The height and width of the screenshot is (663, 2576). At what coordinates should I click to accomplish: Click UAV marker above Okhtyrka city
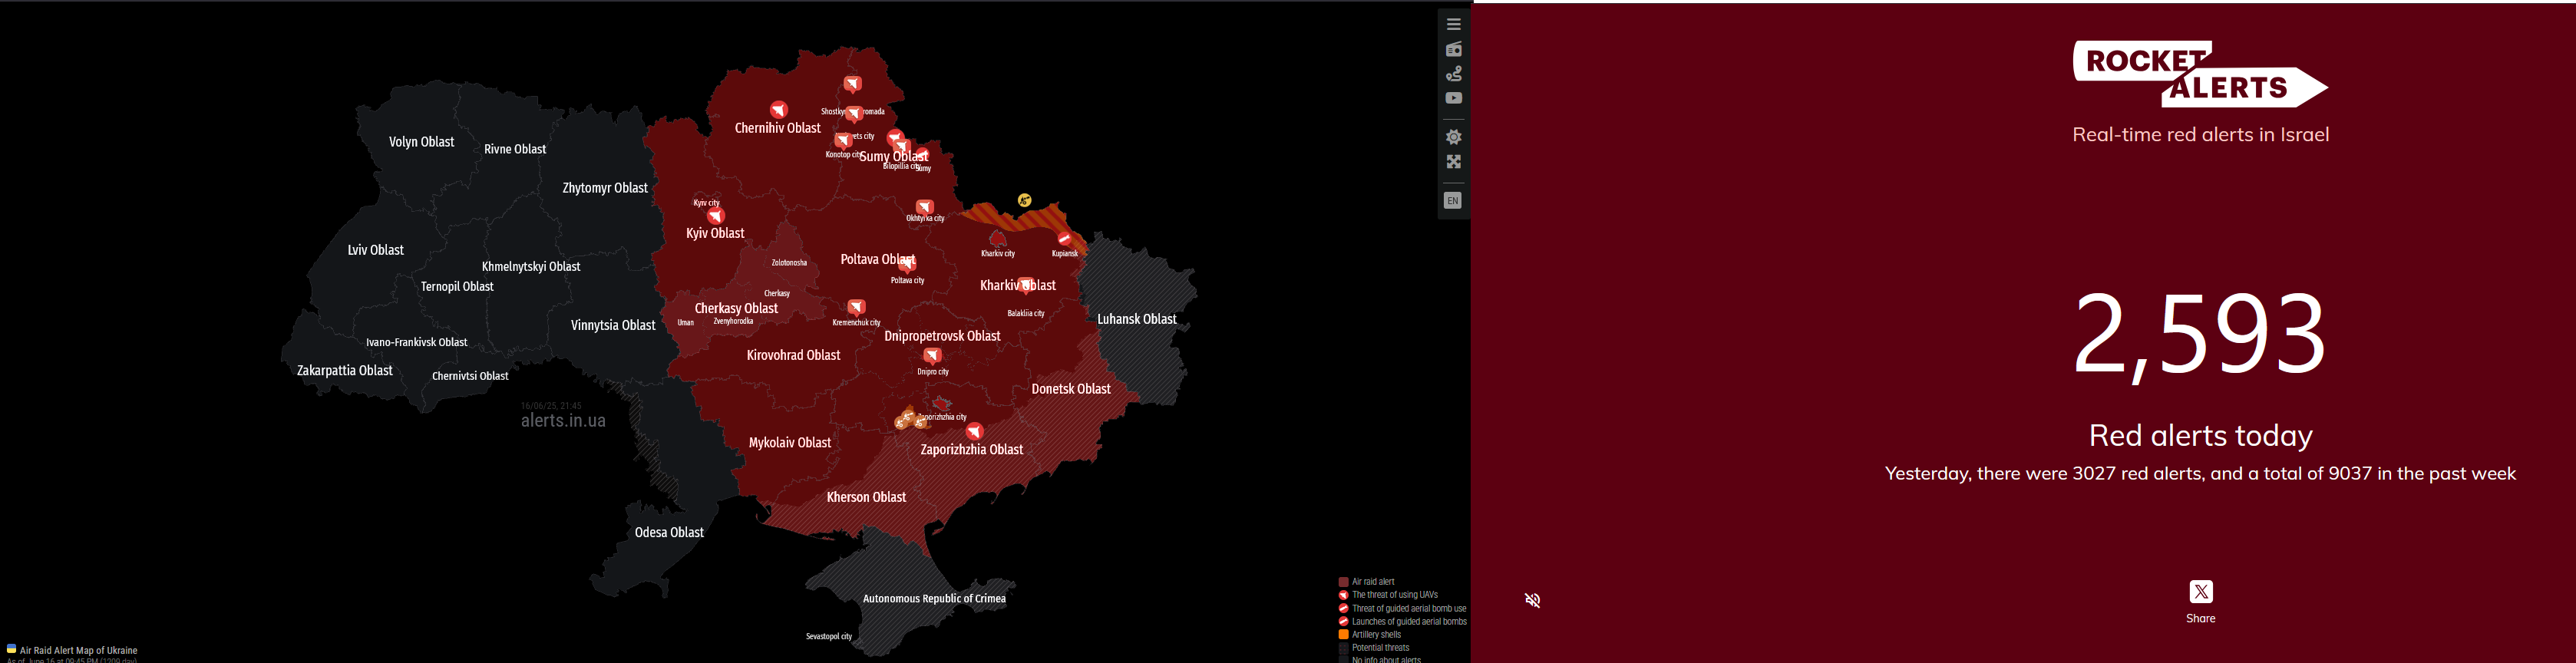[x=925, y=207]
